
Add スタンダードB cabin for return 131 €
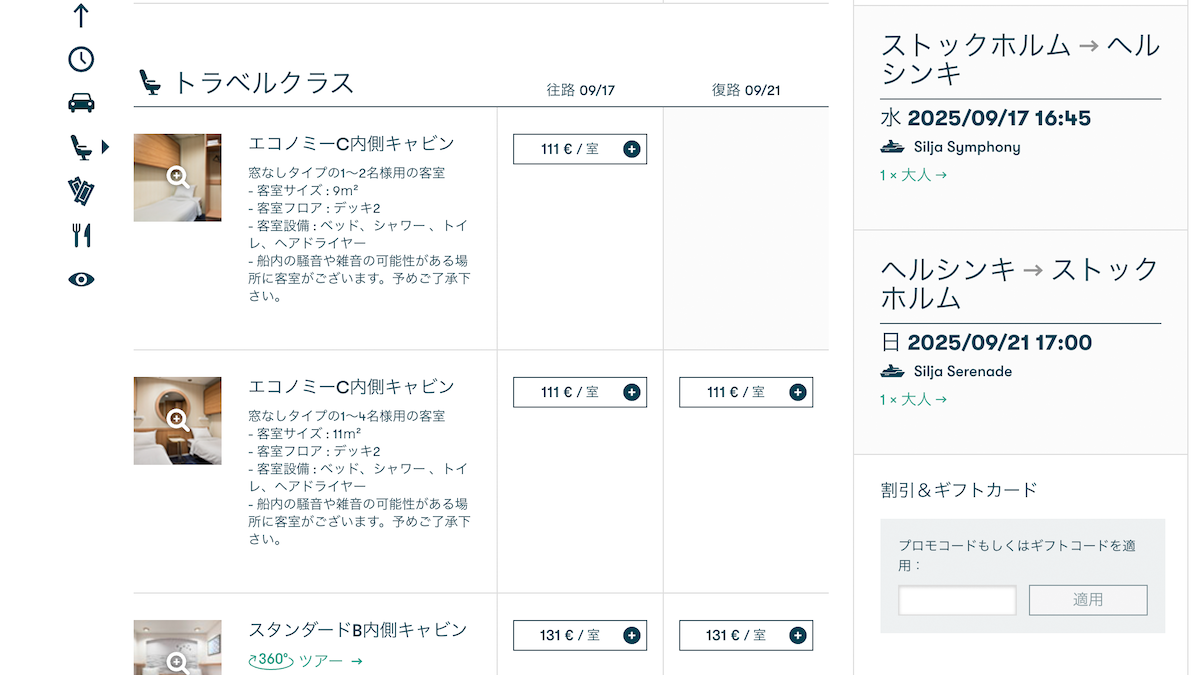tap(746, 635)
